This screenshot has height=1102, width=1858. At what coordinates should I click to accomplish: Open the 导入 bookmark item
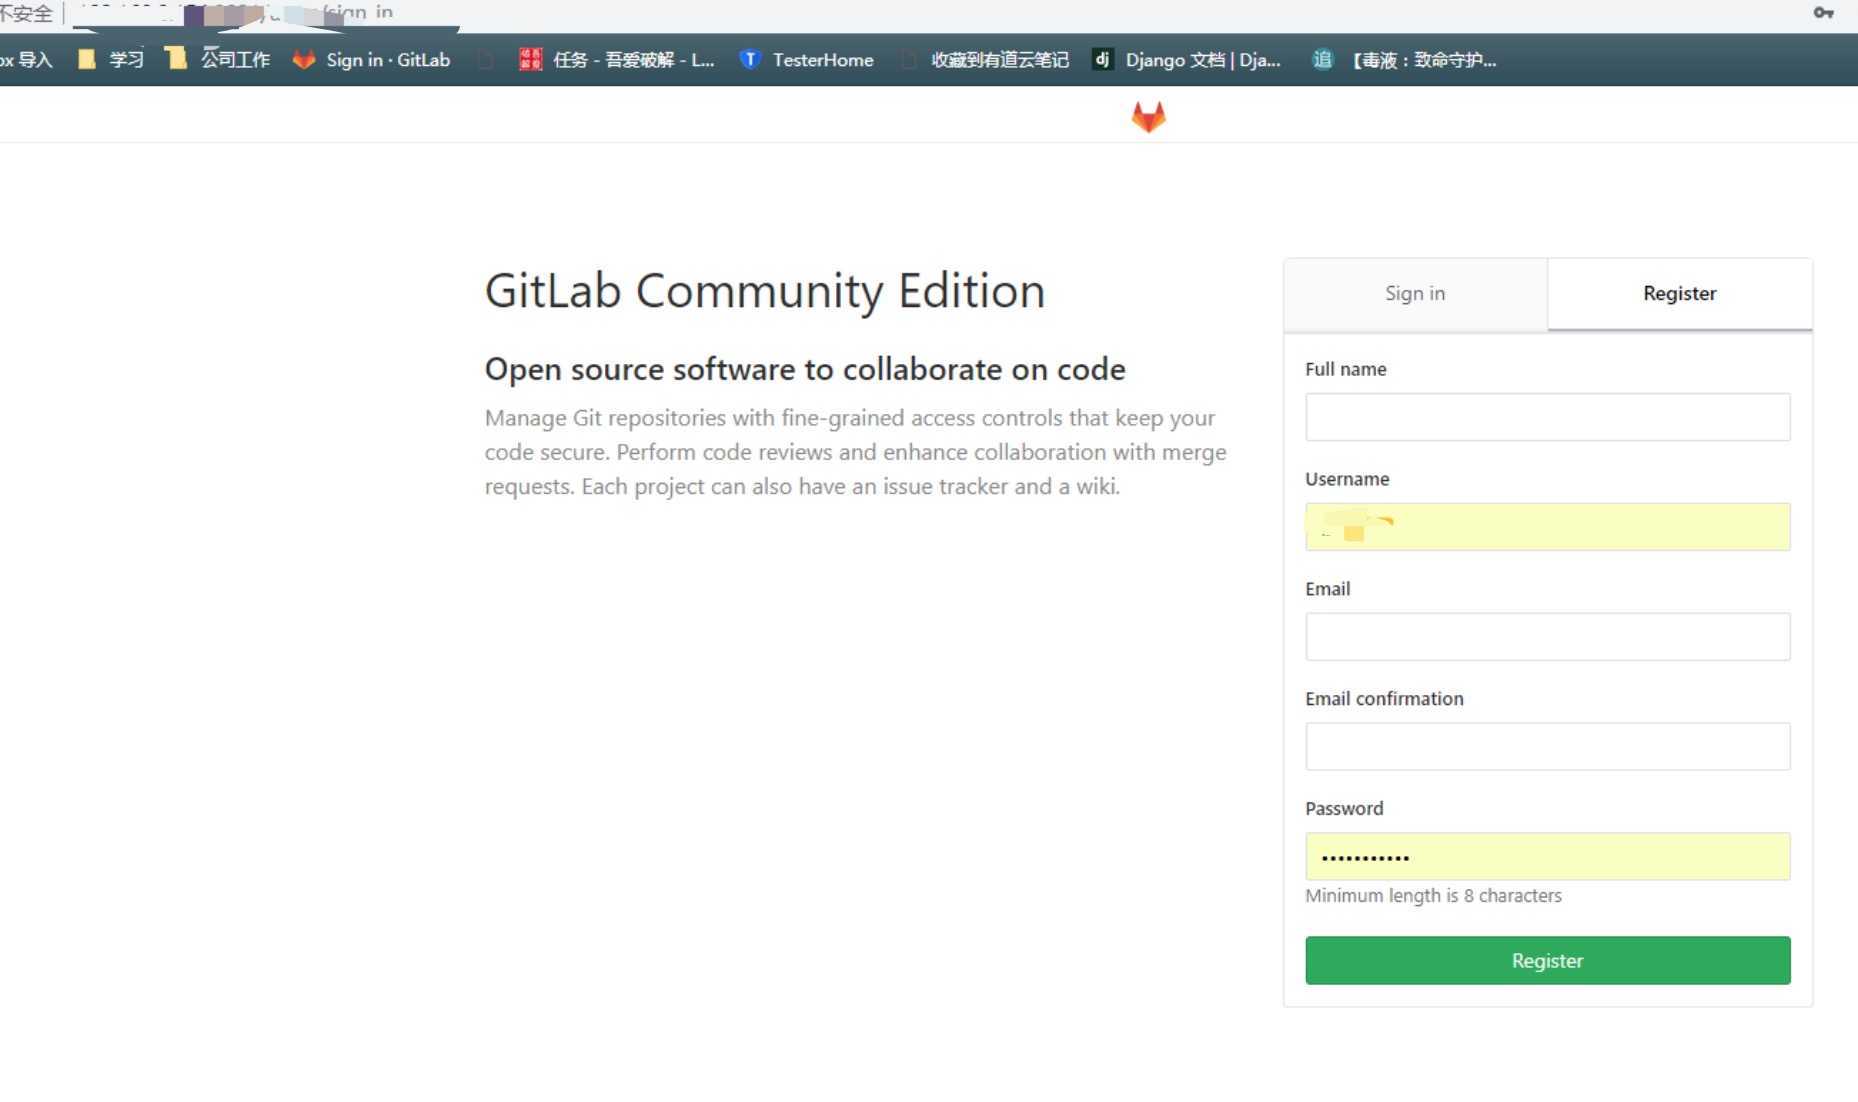click(26, 60)
